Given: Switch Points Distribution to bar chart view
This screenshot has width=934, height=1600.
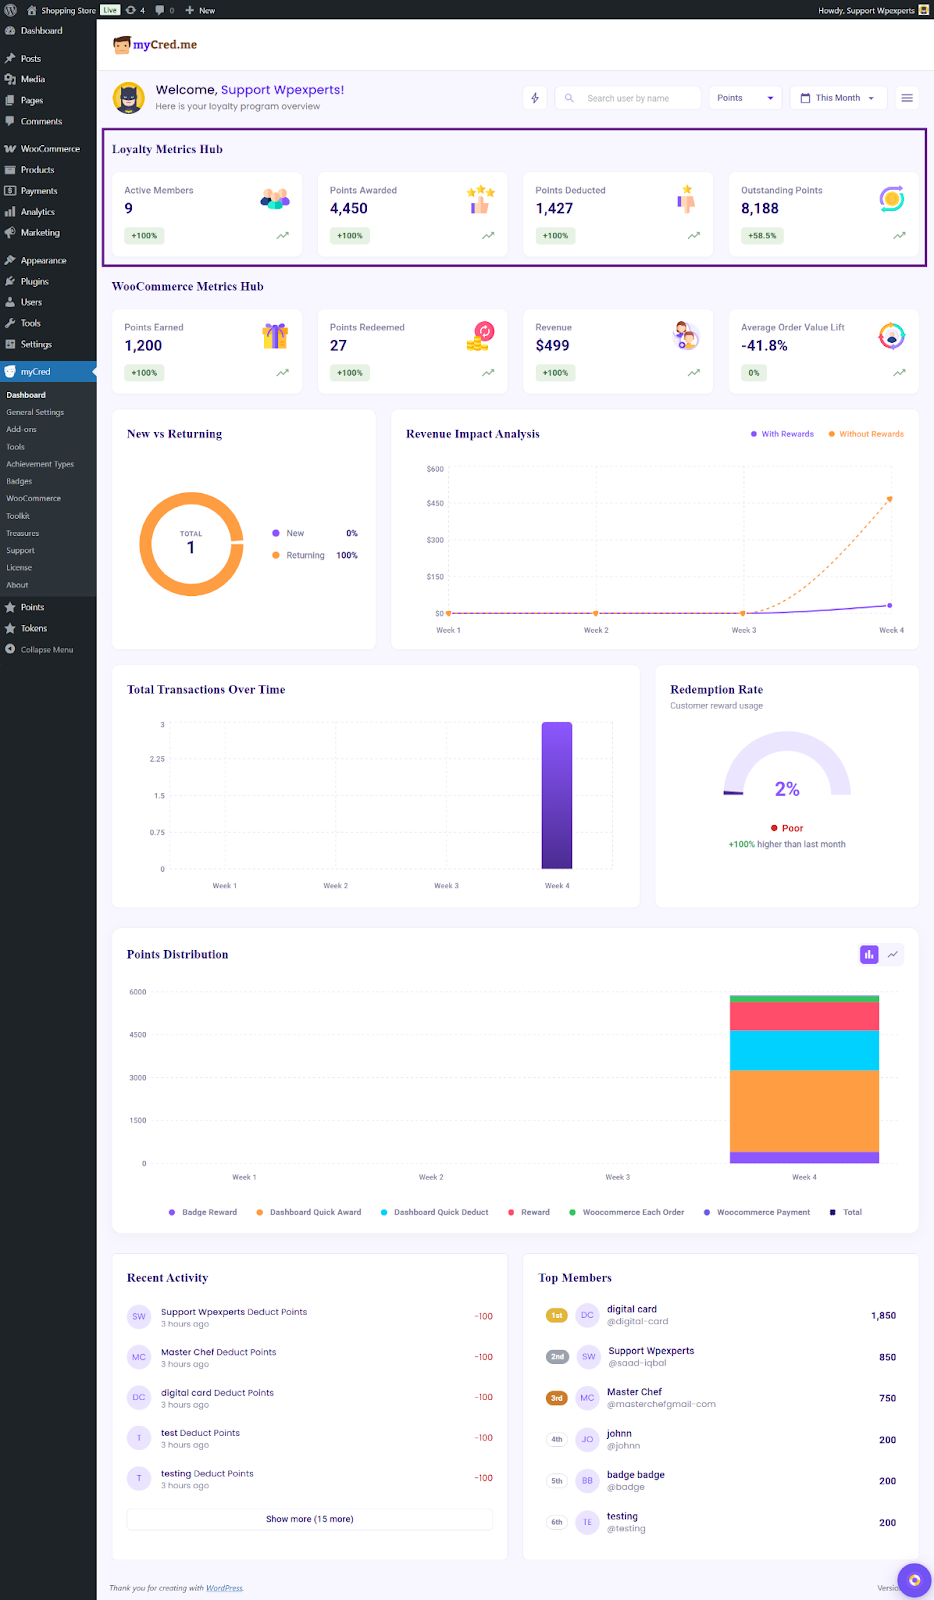Looking at the screenshot, I should pos(869,955).
